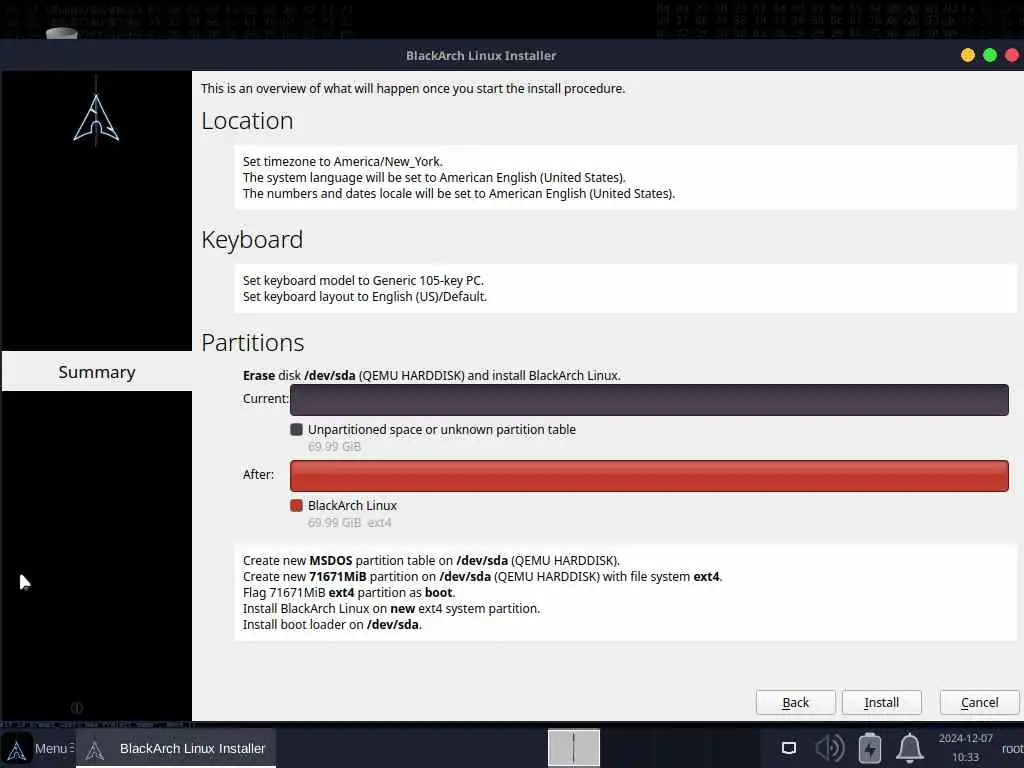
Task: Go Back to previous installer step
Action: pos(795,702)
